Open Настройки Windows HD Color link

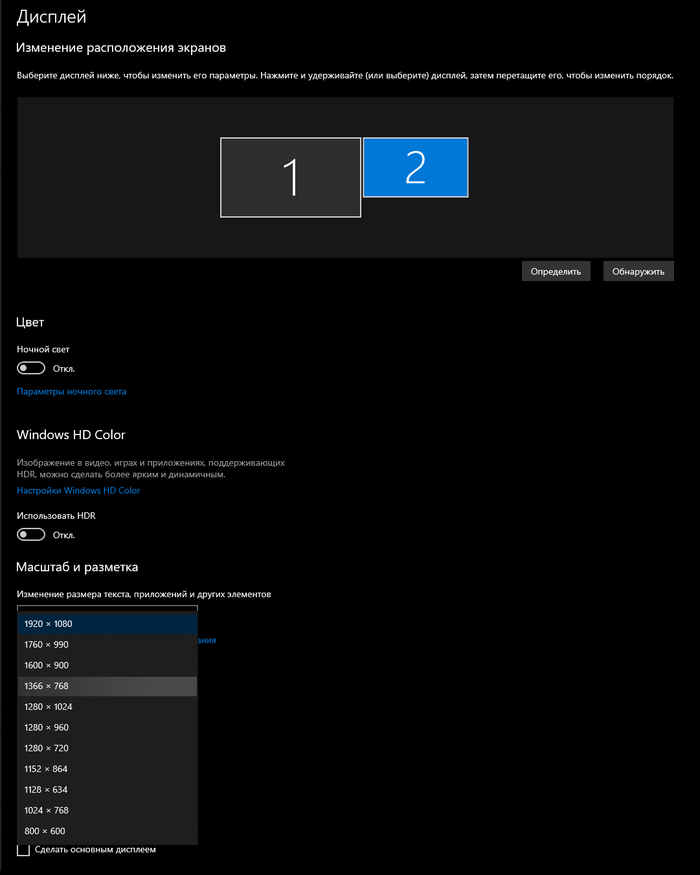78,491
